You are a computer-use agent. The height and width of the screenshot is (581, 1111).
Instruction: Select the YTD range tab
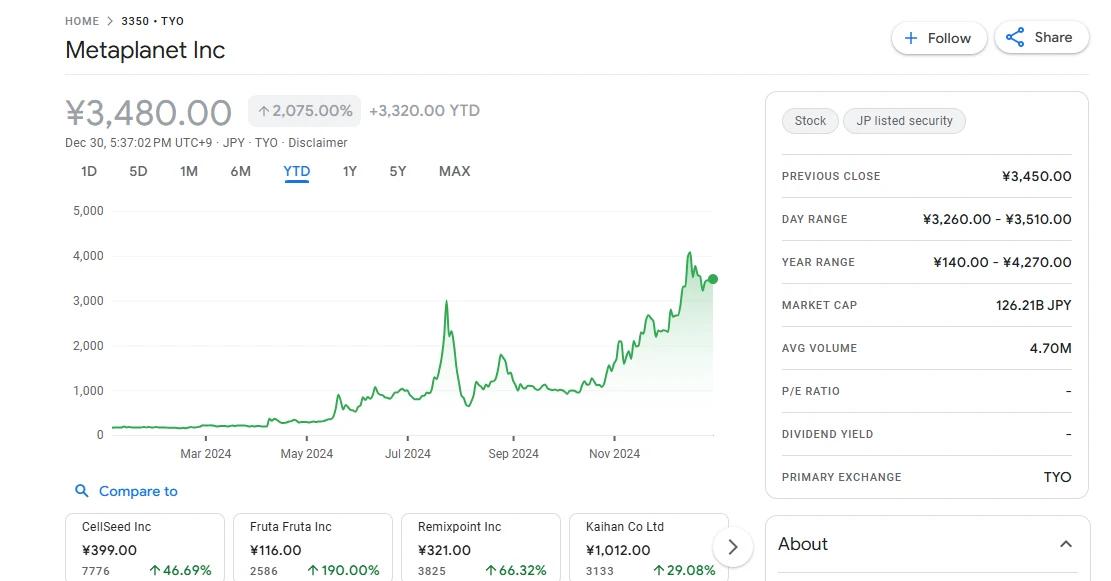click(x=296, y=171)
